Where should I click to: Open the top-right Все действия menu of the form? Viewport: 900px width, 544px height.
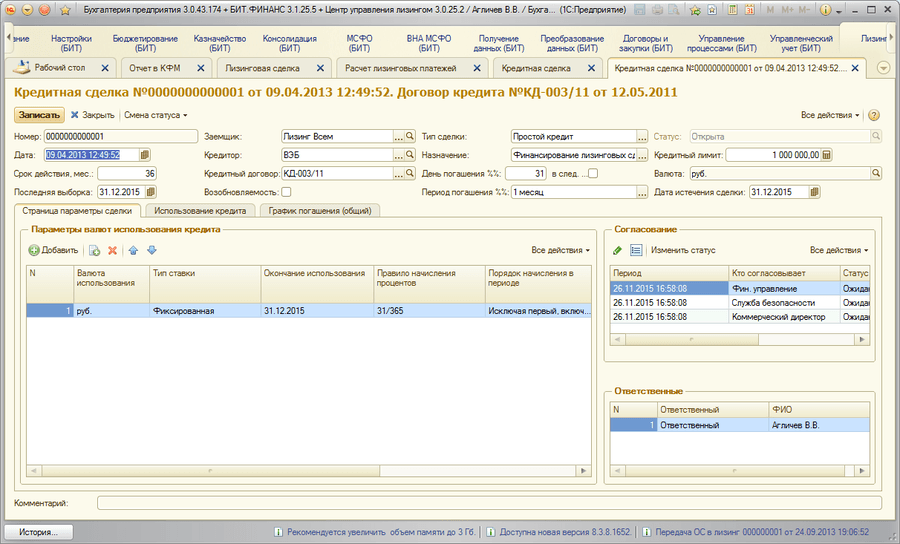tap(830, 115)
